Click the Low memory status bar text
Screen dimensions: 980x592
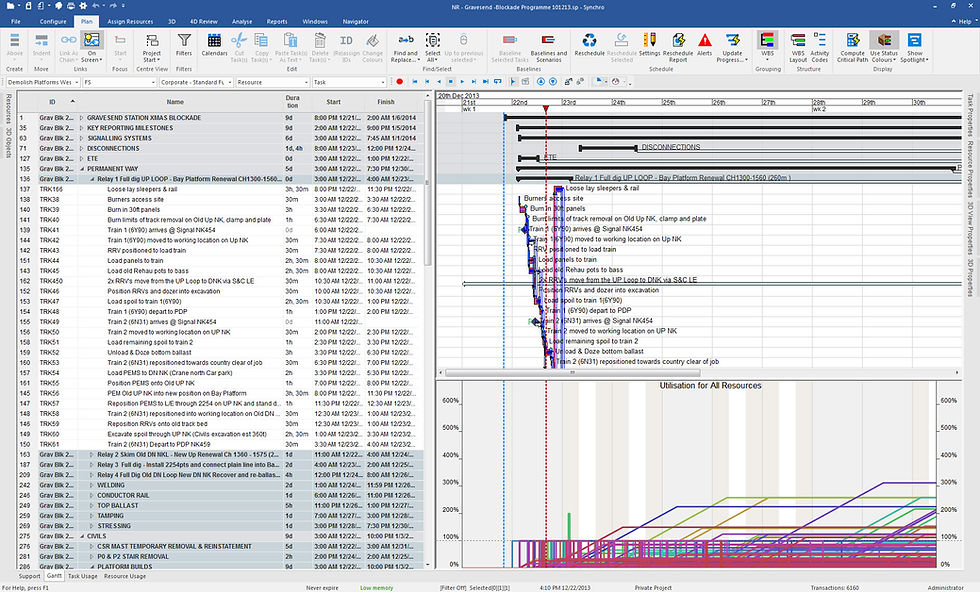coord(377,588)
